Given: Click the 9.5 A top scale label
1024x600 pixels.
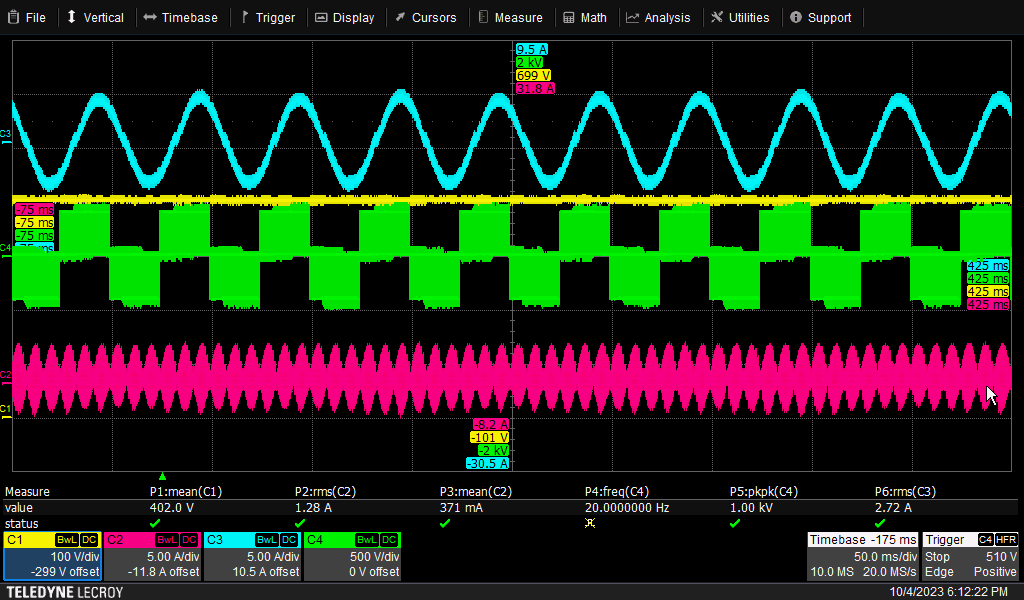Looking at the screenshot, I should click(532, 50).
